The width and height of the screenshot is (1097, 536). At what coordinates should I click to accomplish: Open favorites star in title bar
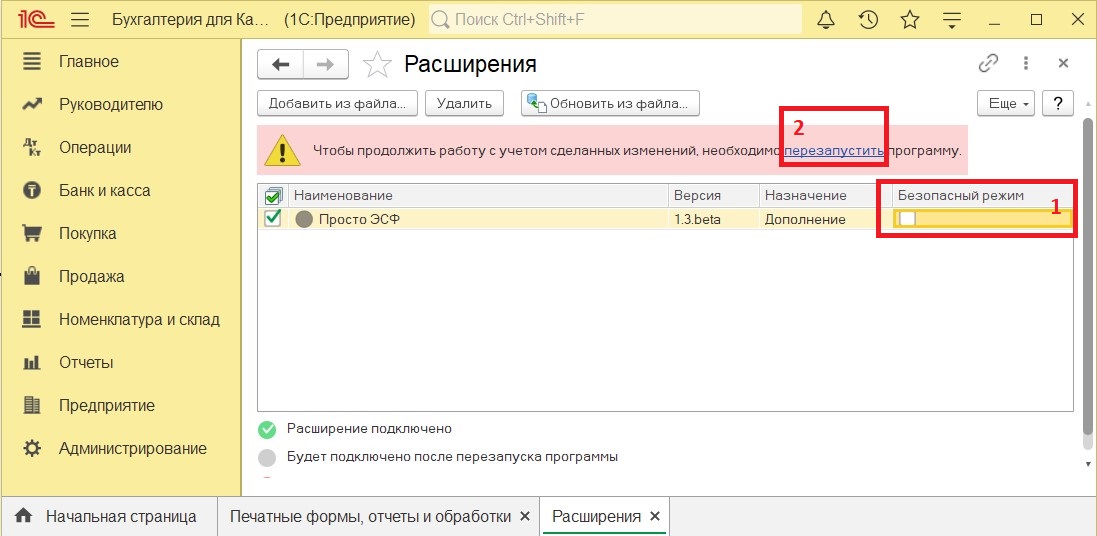(910, 20)
